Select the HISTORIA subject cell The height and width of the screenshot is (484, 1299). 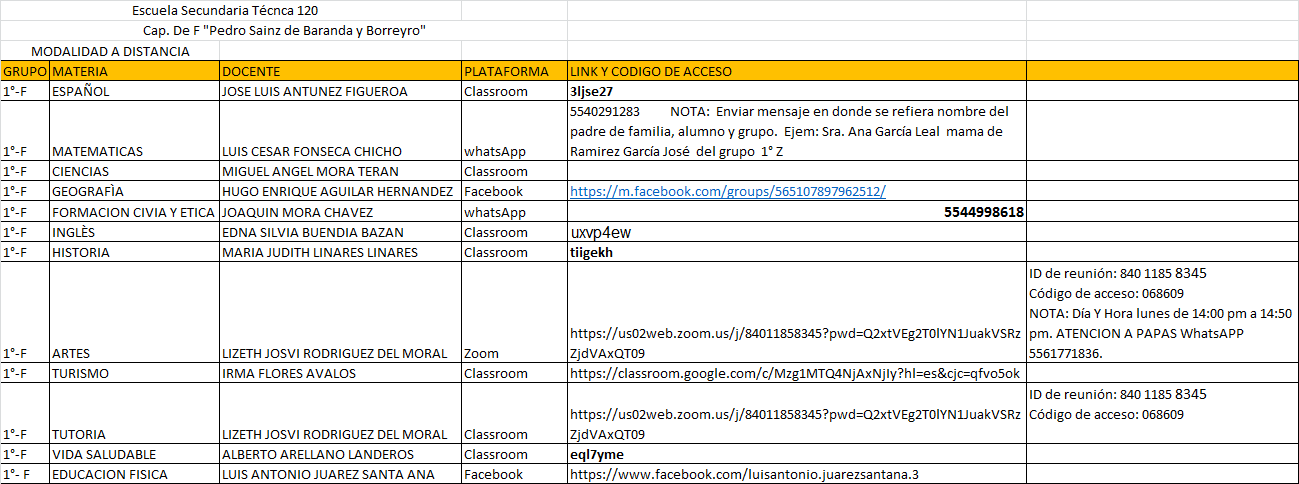tap(134, 252)
